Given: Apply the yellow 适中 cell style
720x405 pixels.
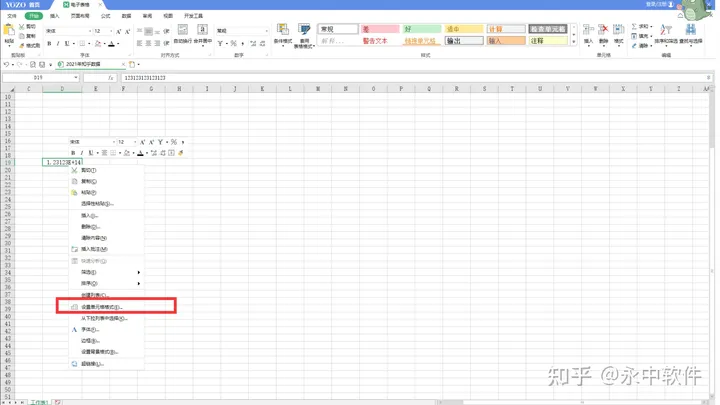Looking at the screenshot, I should point(464,29).
